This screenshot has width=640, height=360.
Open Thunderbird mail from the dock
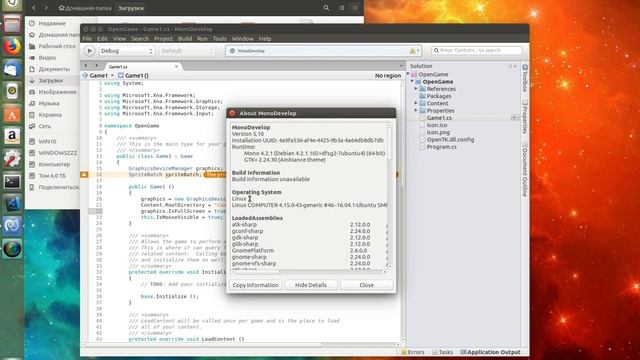12,69
